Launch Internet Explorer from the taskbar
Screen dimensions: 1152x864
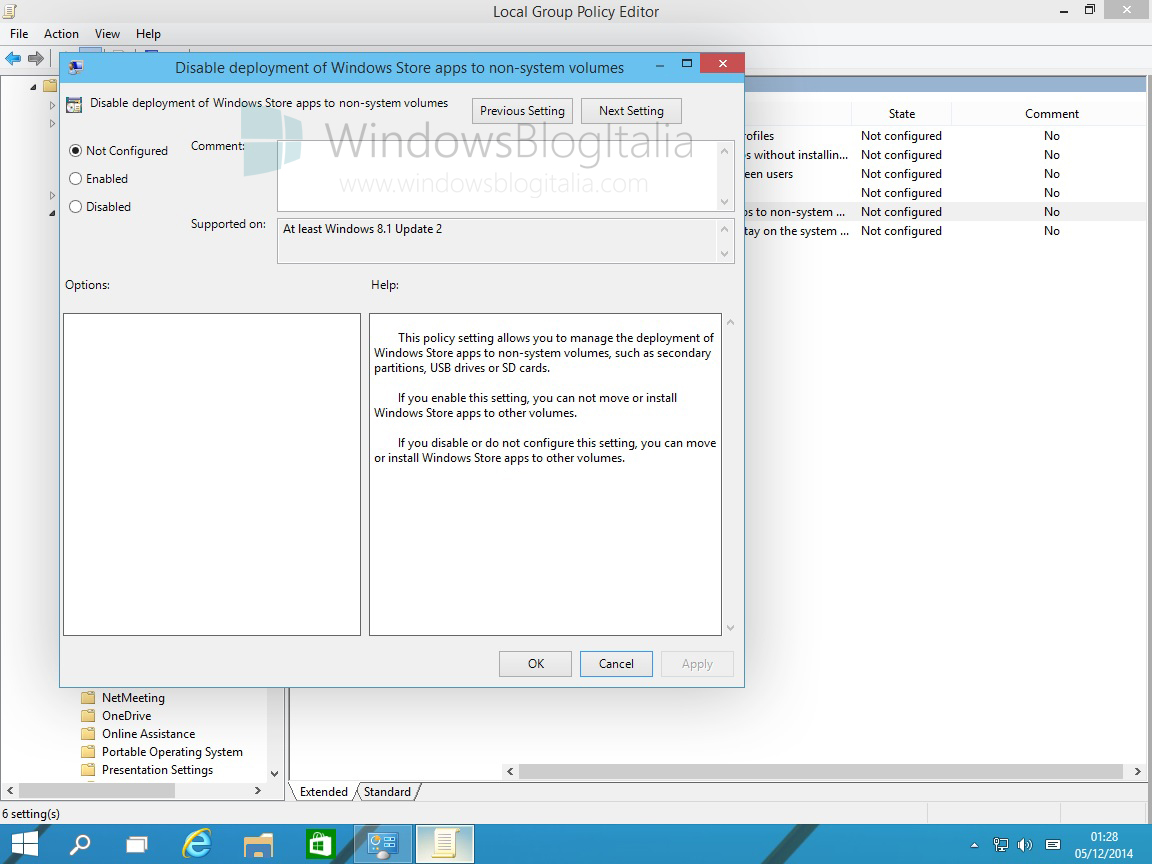(197, 844)
